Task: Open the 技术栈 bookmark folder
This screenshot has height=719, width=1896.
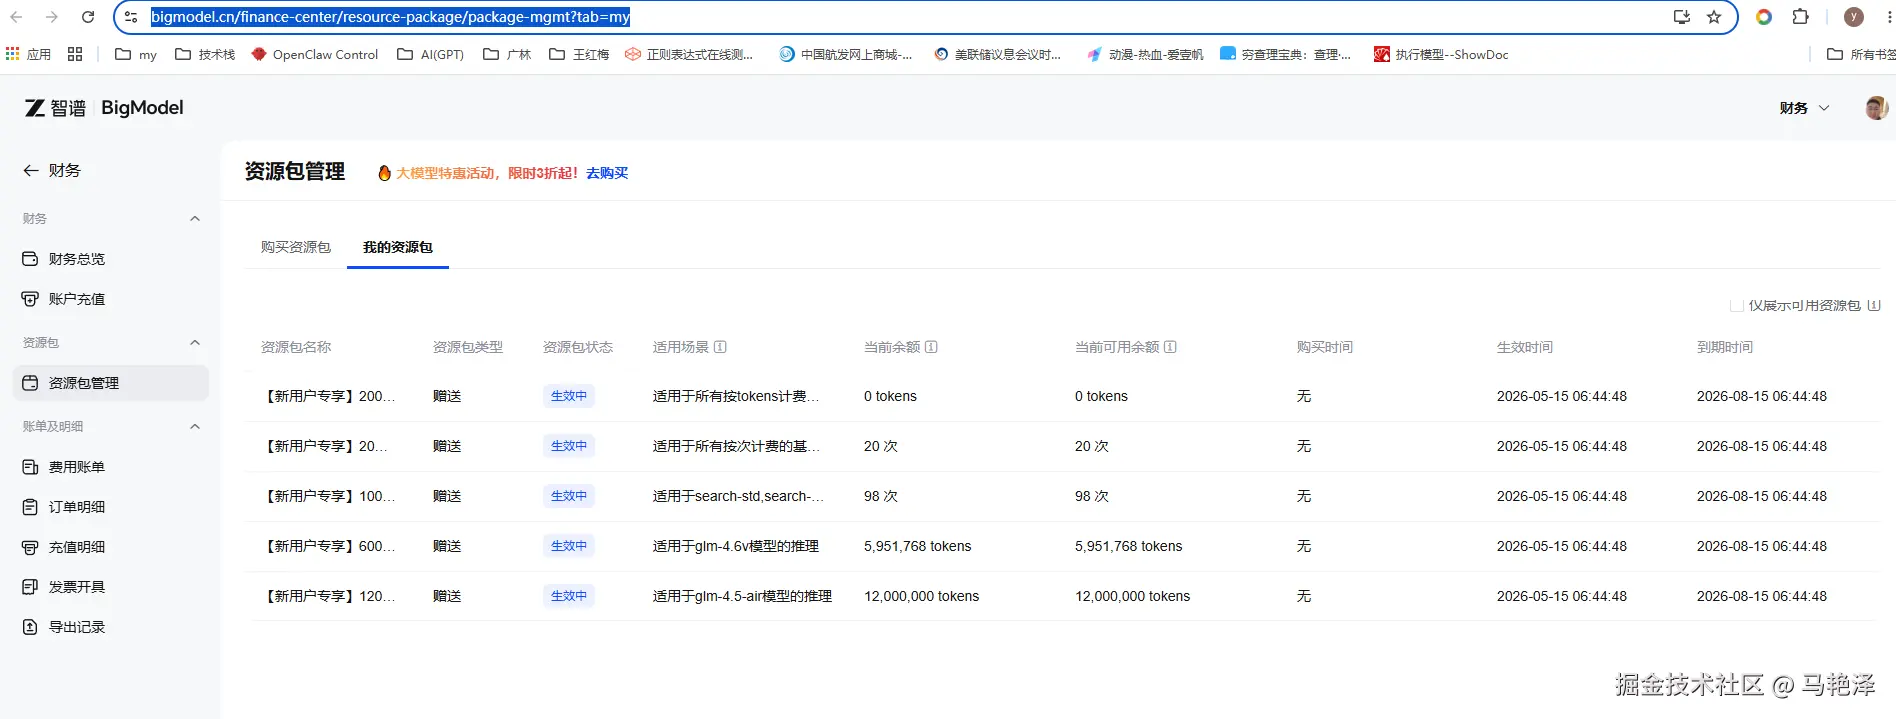Action: [205, 54]
